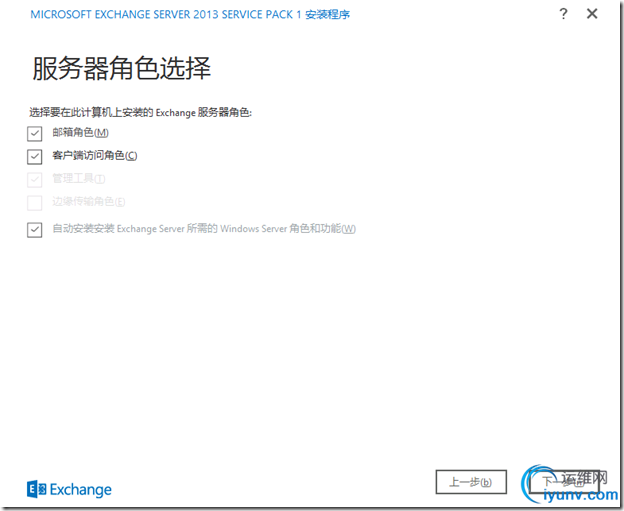Close the Exchange setup window
Image resolution: width=624 pixels, height=511 pixels.
[x=592, y=14]
